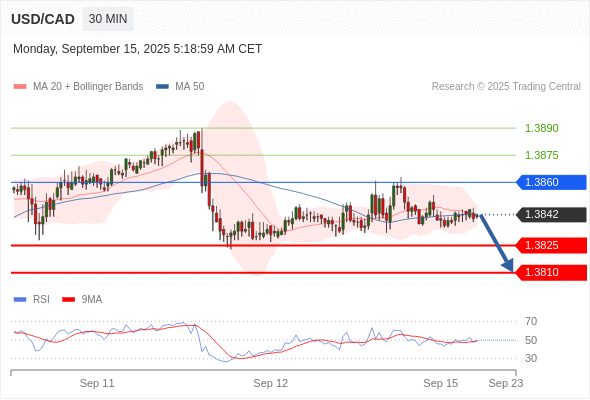
Task: Toggle the MA 20 + Bollinger Bands legend
Action: (78, 87)
